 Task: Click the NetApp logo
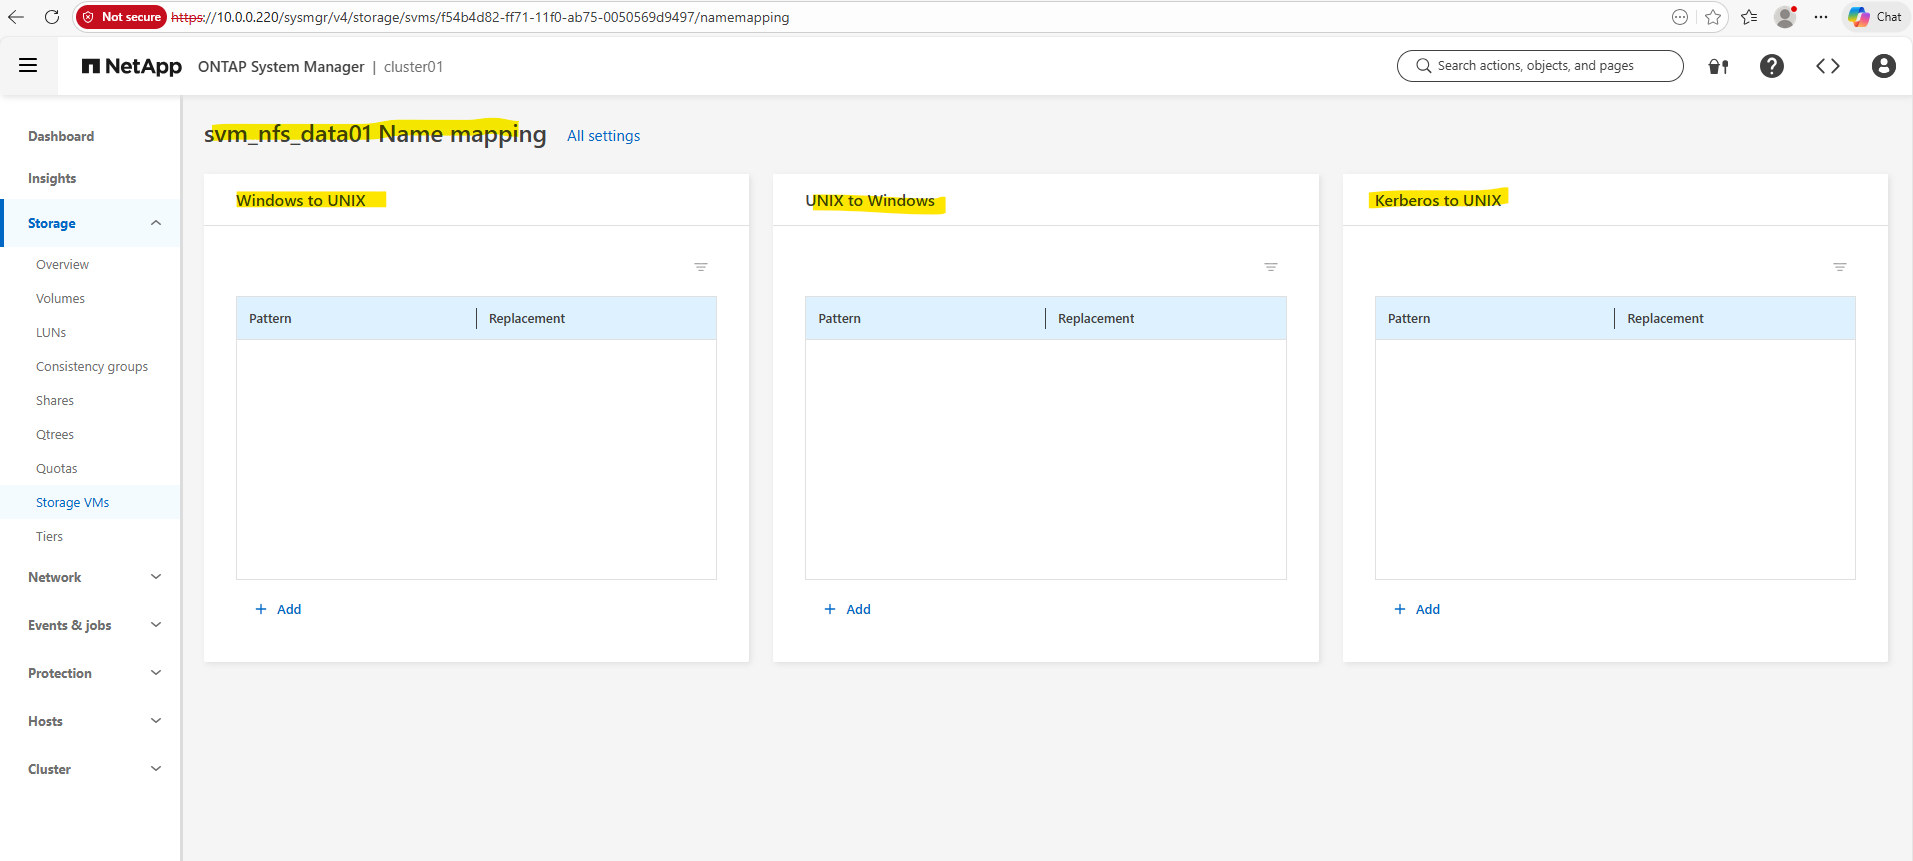click(132, 66)
